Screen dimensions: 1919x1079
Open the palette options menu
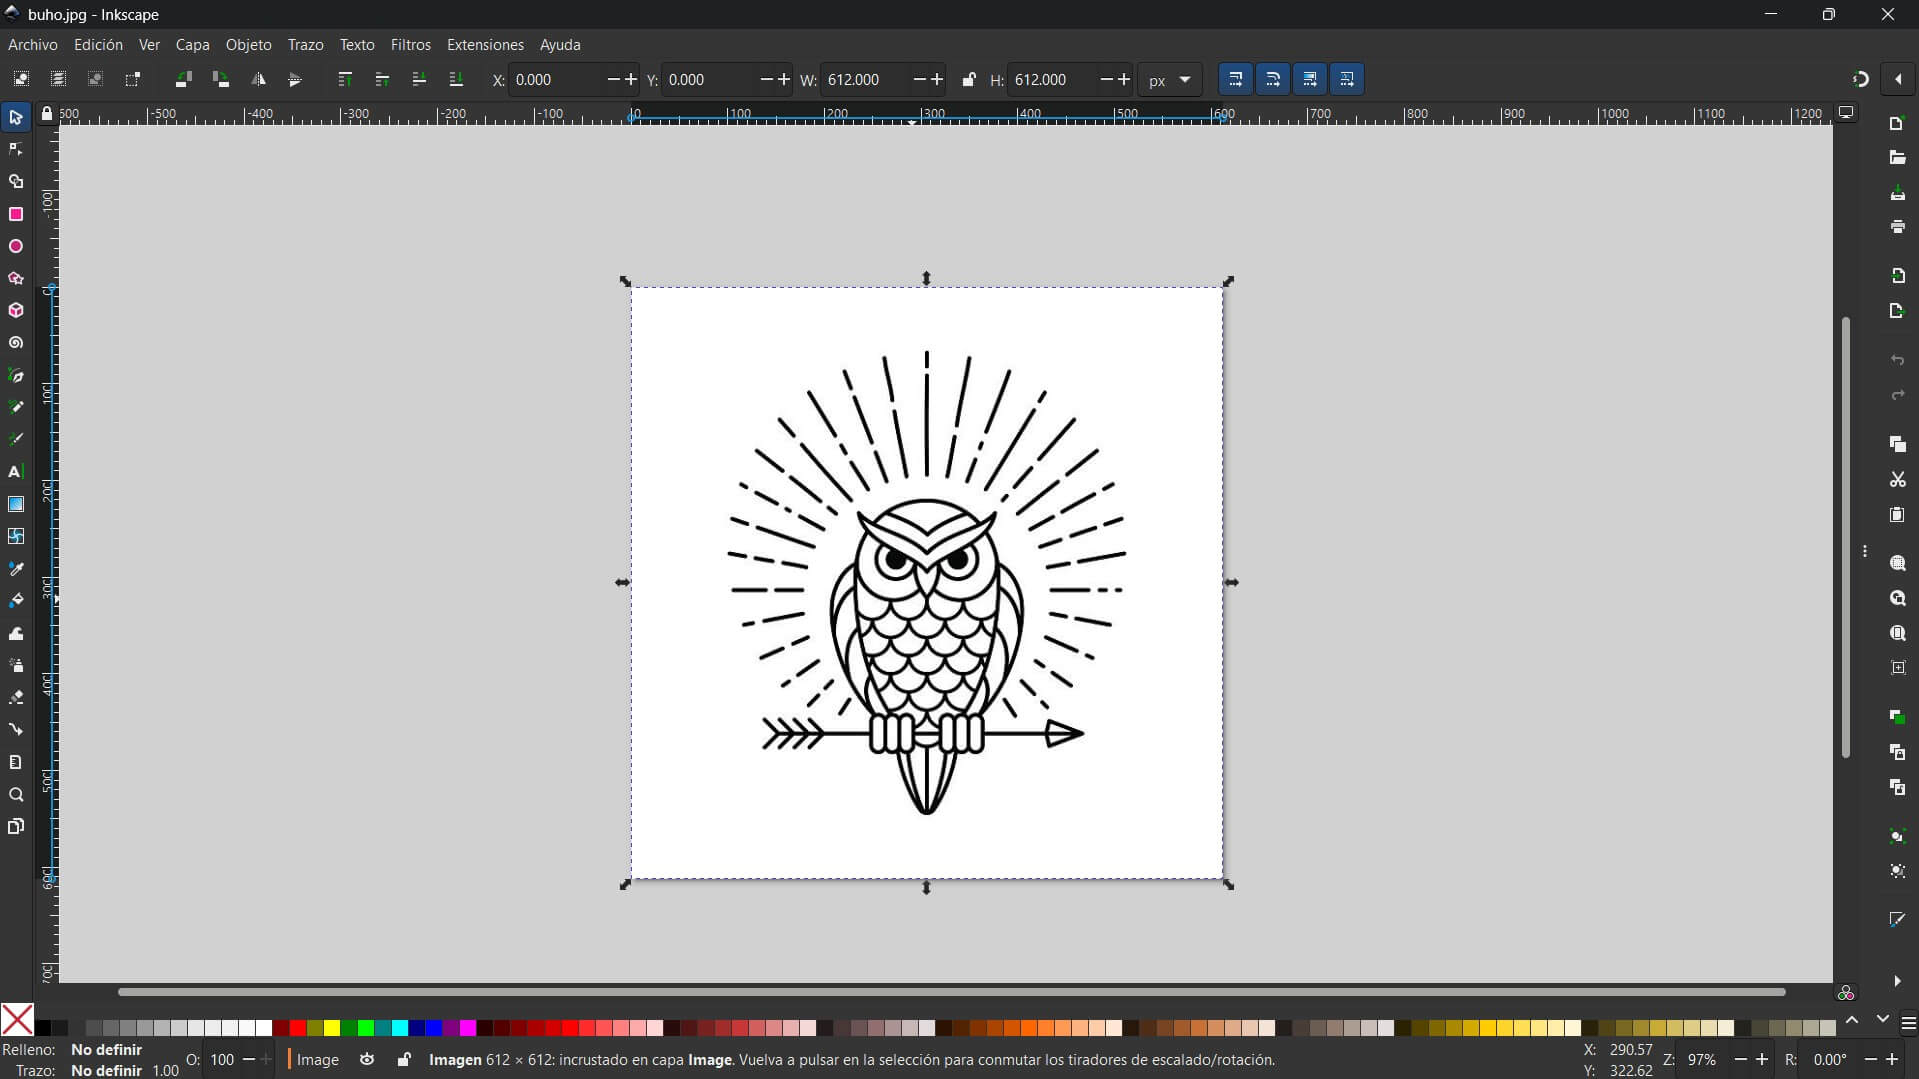click(1908, 1024)
